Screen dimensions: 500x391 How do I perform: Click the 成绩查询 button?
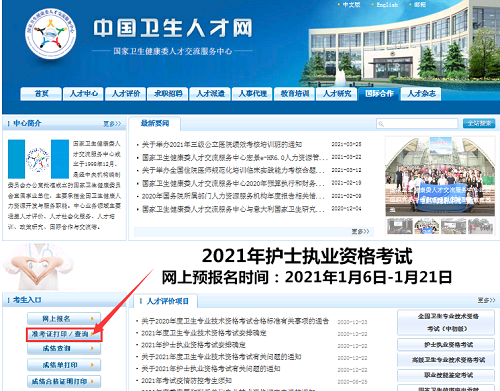64,349
